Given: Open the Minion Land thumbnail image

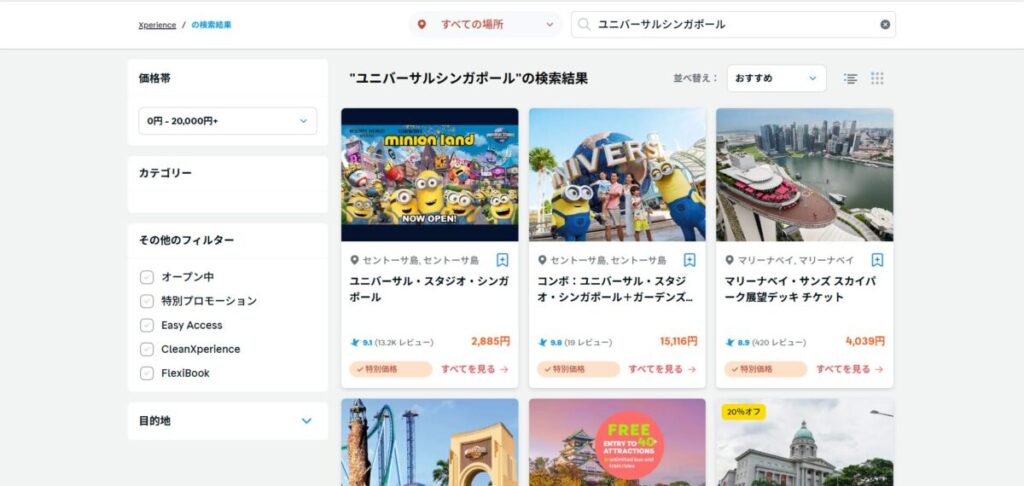Looking at the screenshot, I should pyautogui.click(x=430, y=175).
